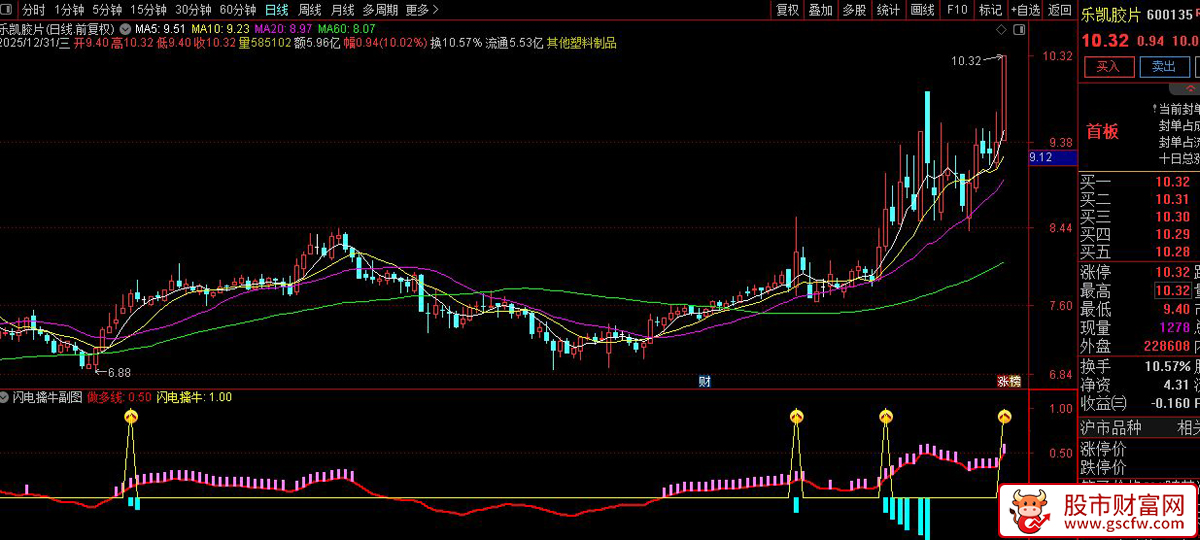1200x540 pixels.
Task: Click the 卖出 sell button
Action: click(x=1163, y=67)
